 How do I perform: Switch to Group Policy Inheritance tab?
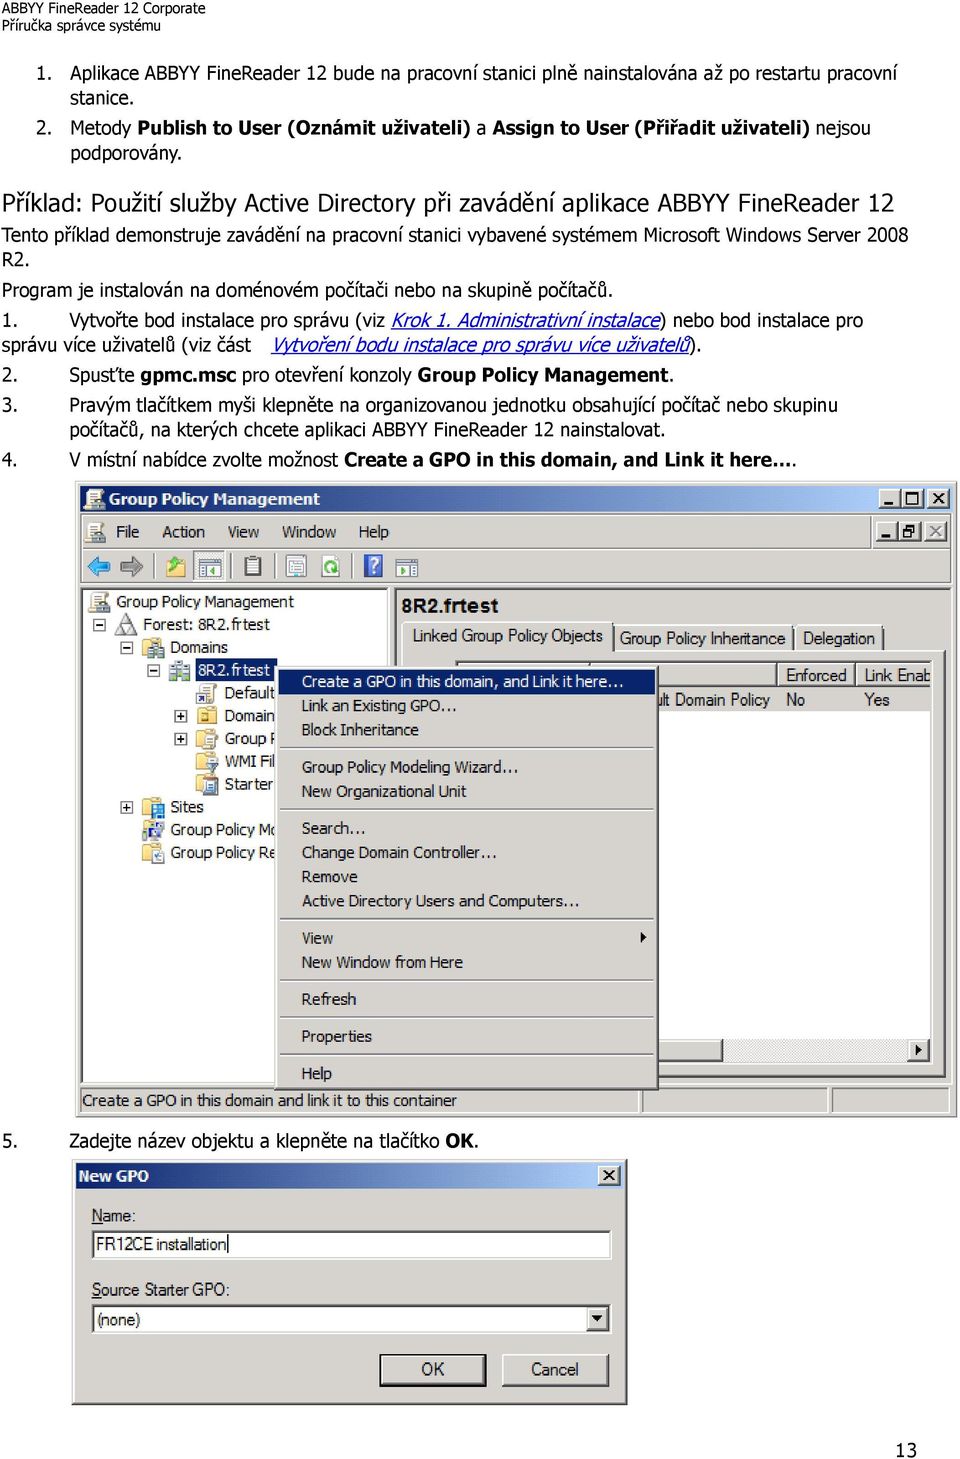point(702,638)
